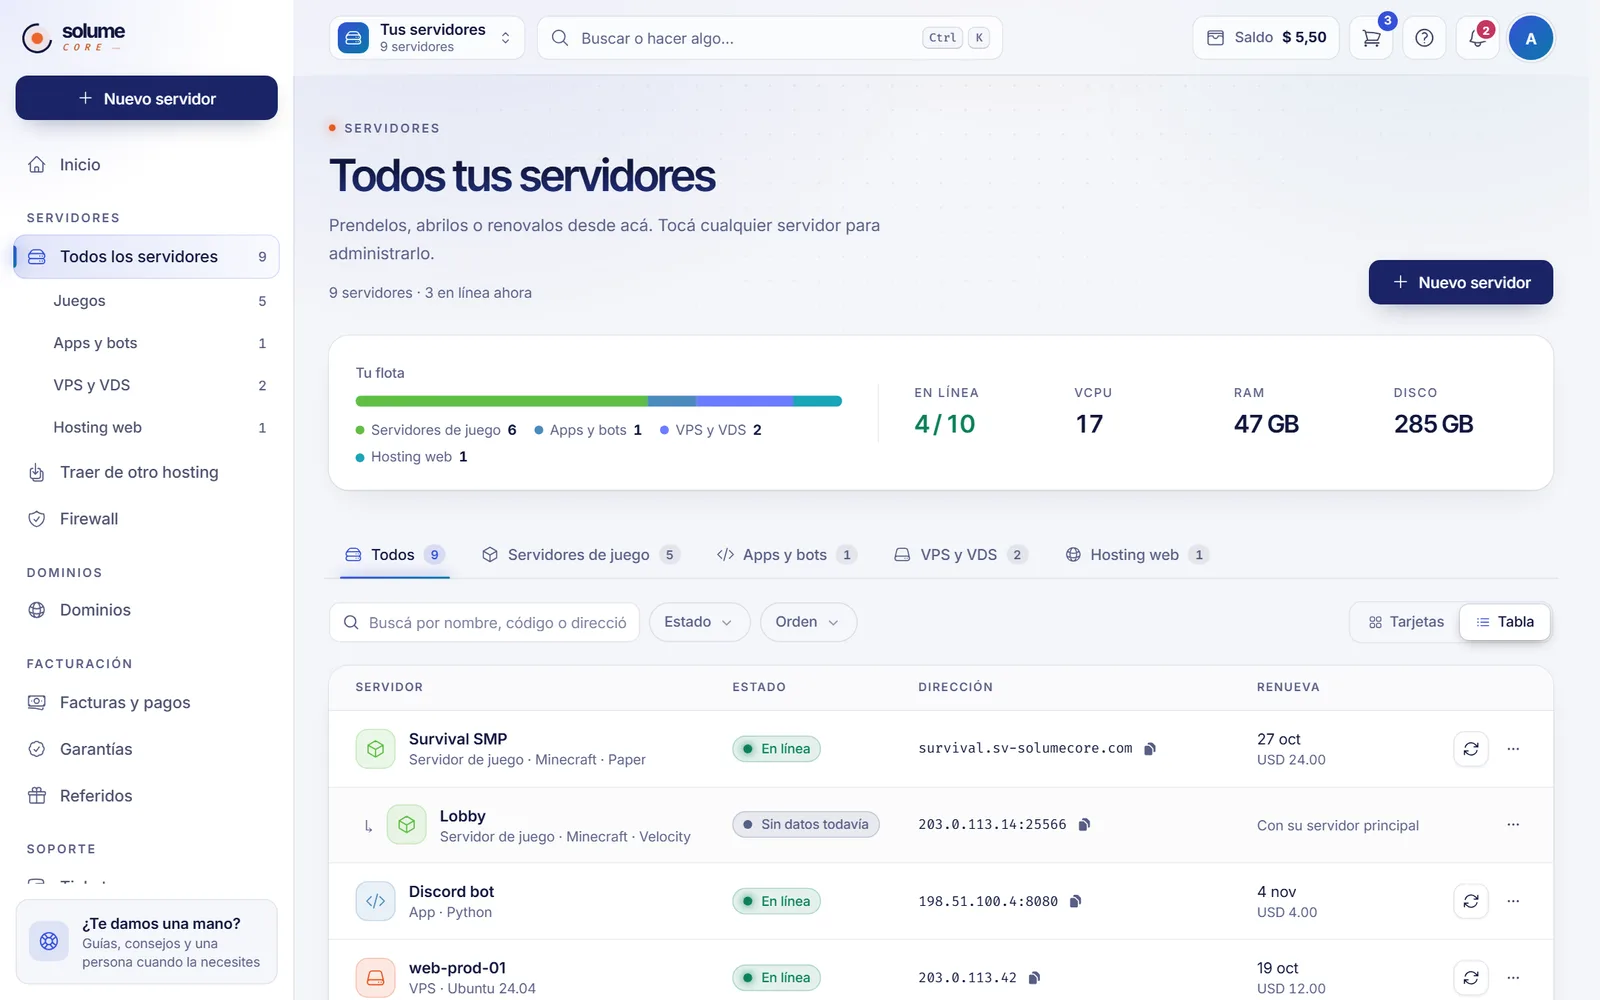Open the Estado filter dropdown
Image resolution: width=1600 pixels, height=1000 pixels.
(699, 622)
